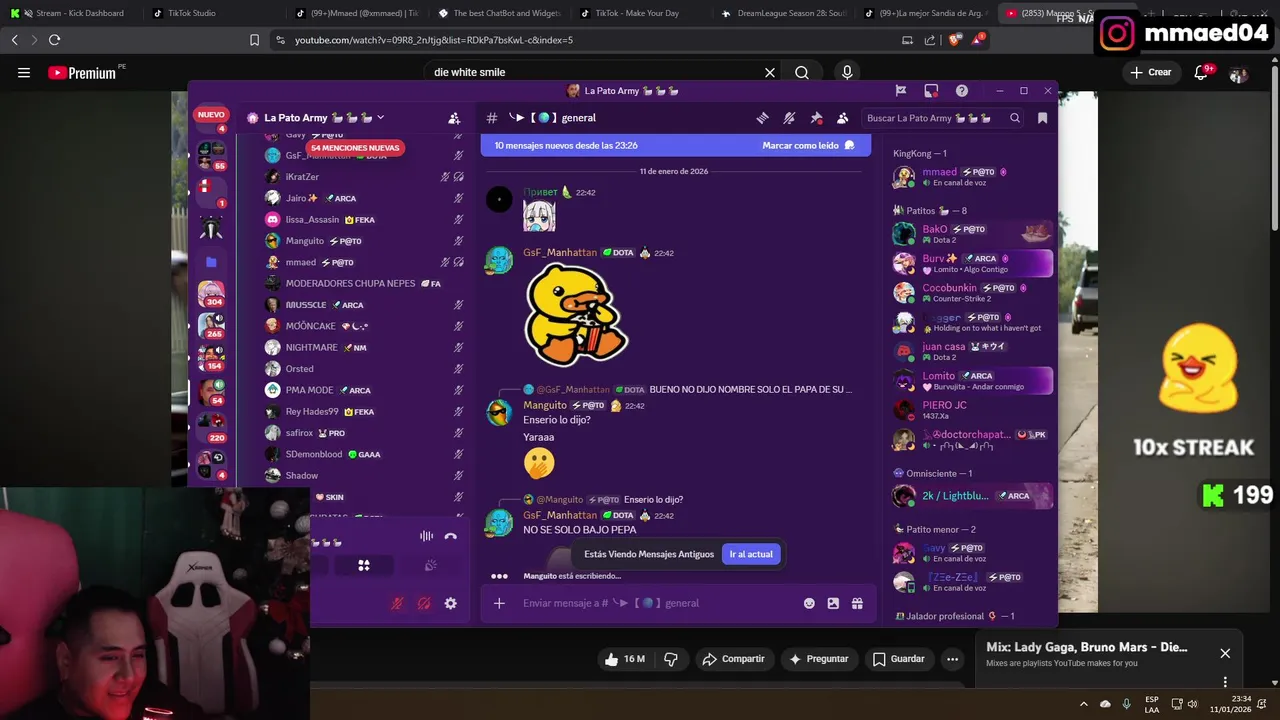The height and width of the screenshot is (720, 1280).
Task: Dislike the YouTube video
Action: pos(671,659)
